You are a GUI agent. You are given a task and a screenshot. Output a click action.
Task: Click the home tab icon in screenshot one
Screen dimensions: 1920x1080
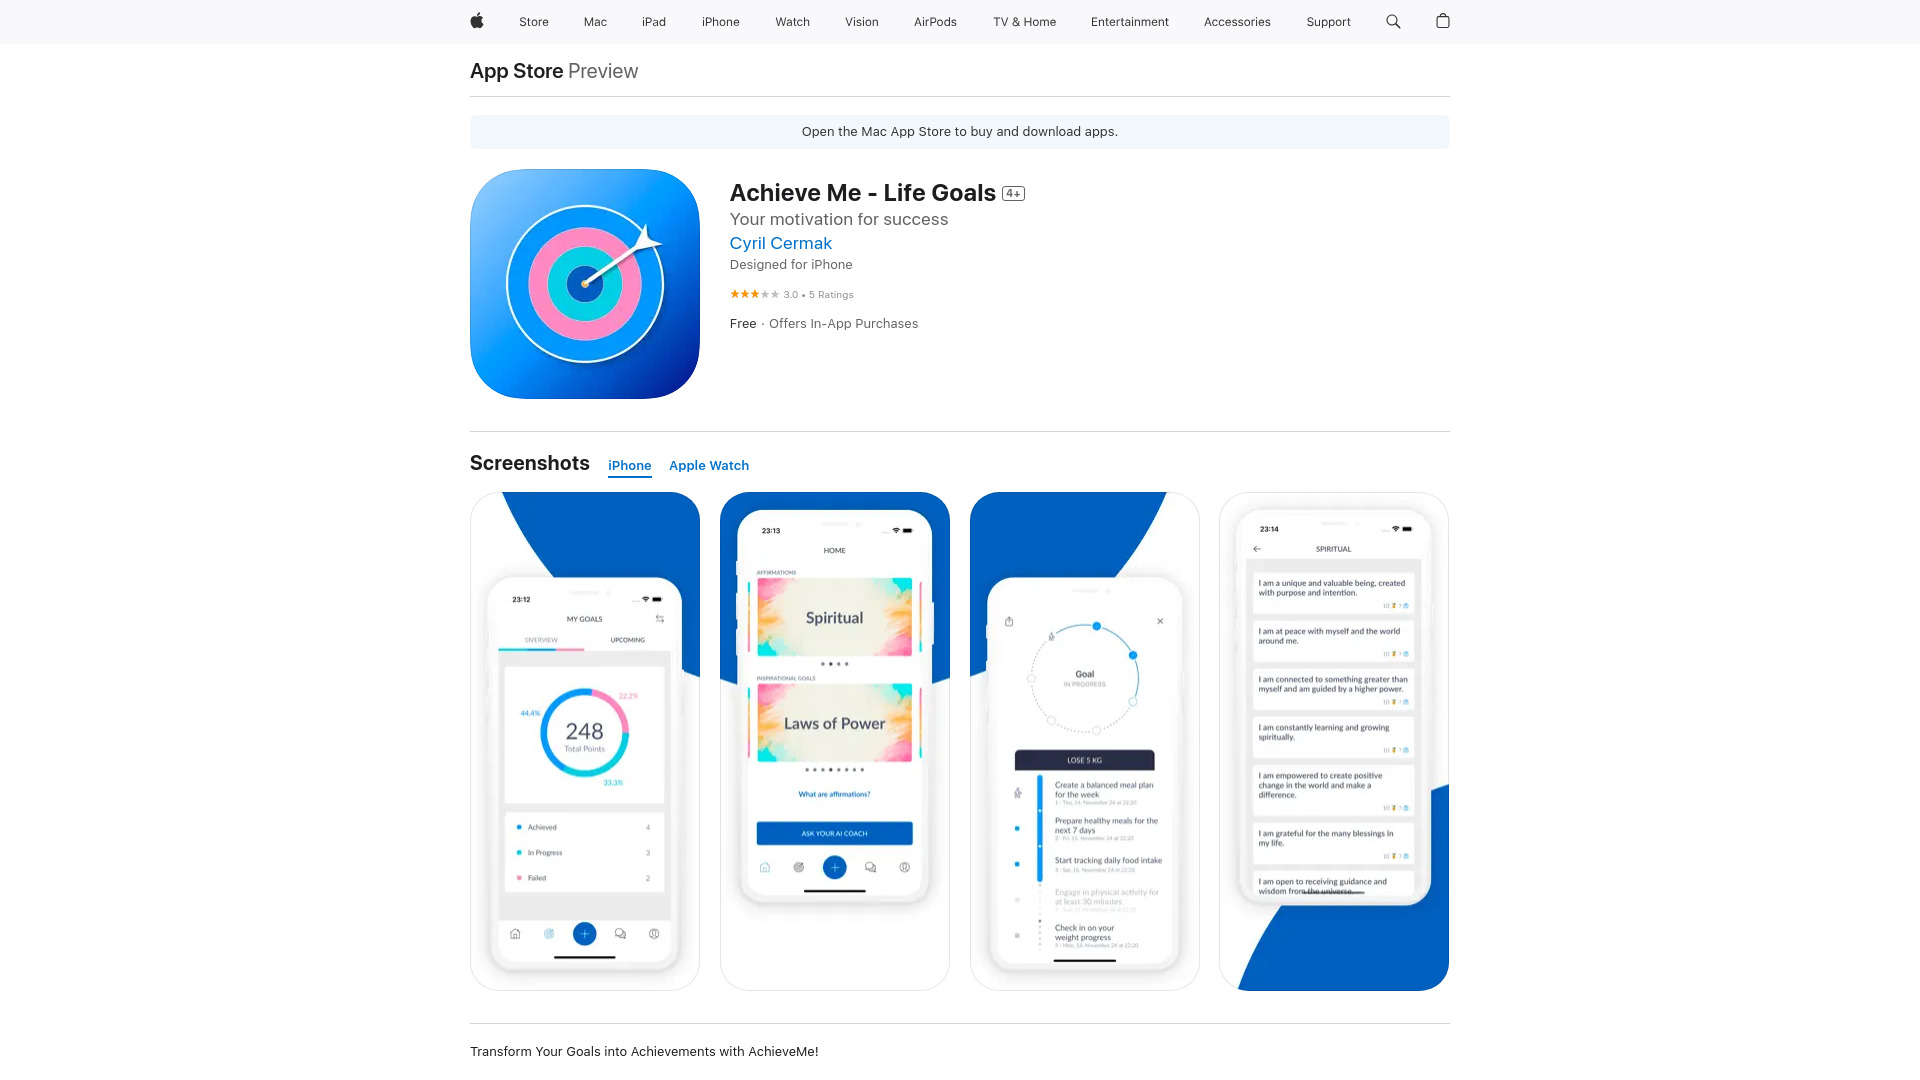click(x=516, y=934)
